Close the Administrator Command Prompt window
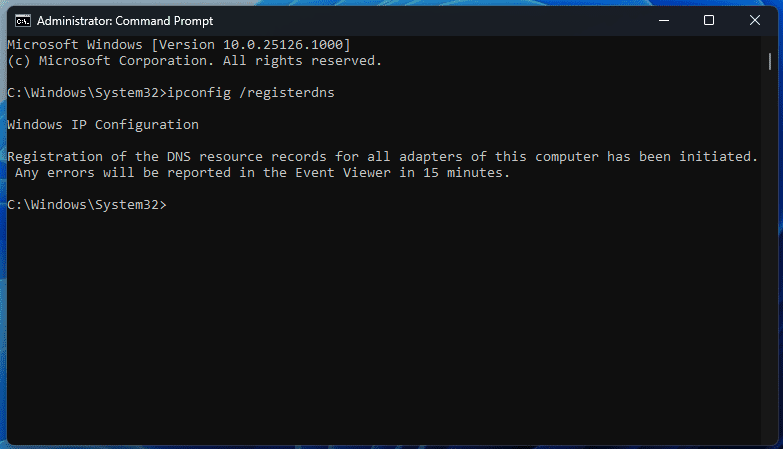Image resolution: width=783 pixels, height=449 pixels. point(755,20)
